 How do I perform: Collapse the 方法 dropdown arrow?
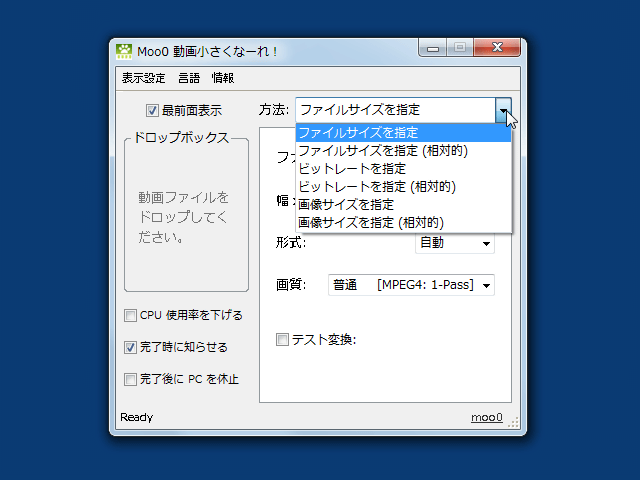[503, 110]
